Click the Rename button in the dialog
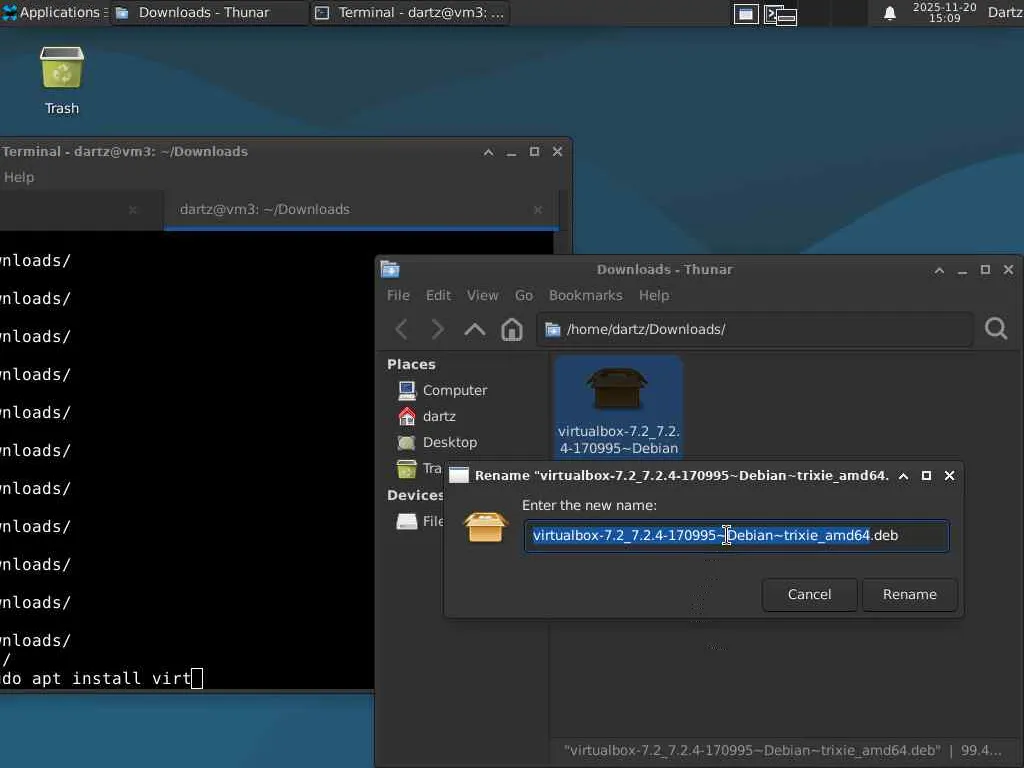The width and height of the screenshot is (1024, 768). click(x=910, y=594)
